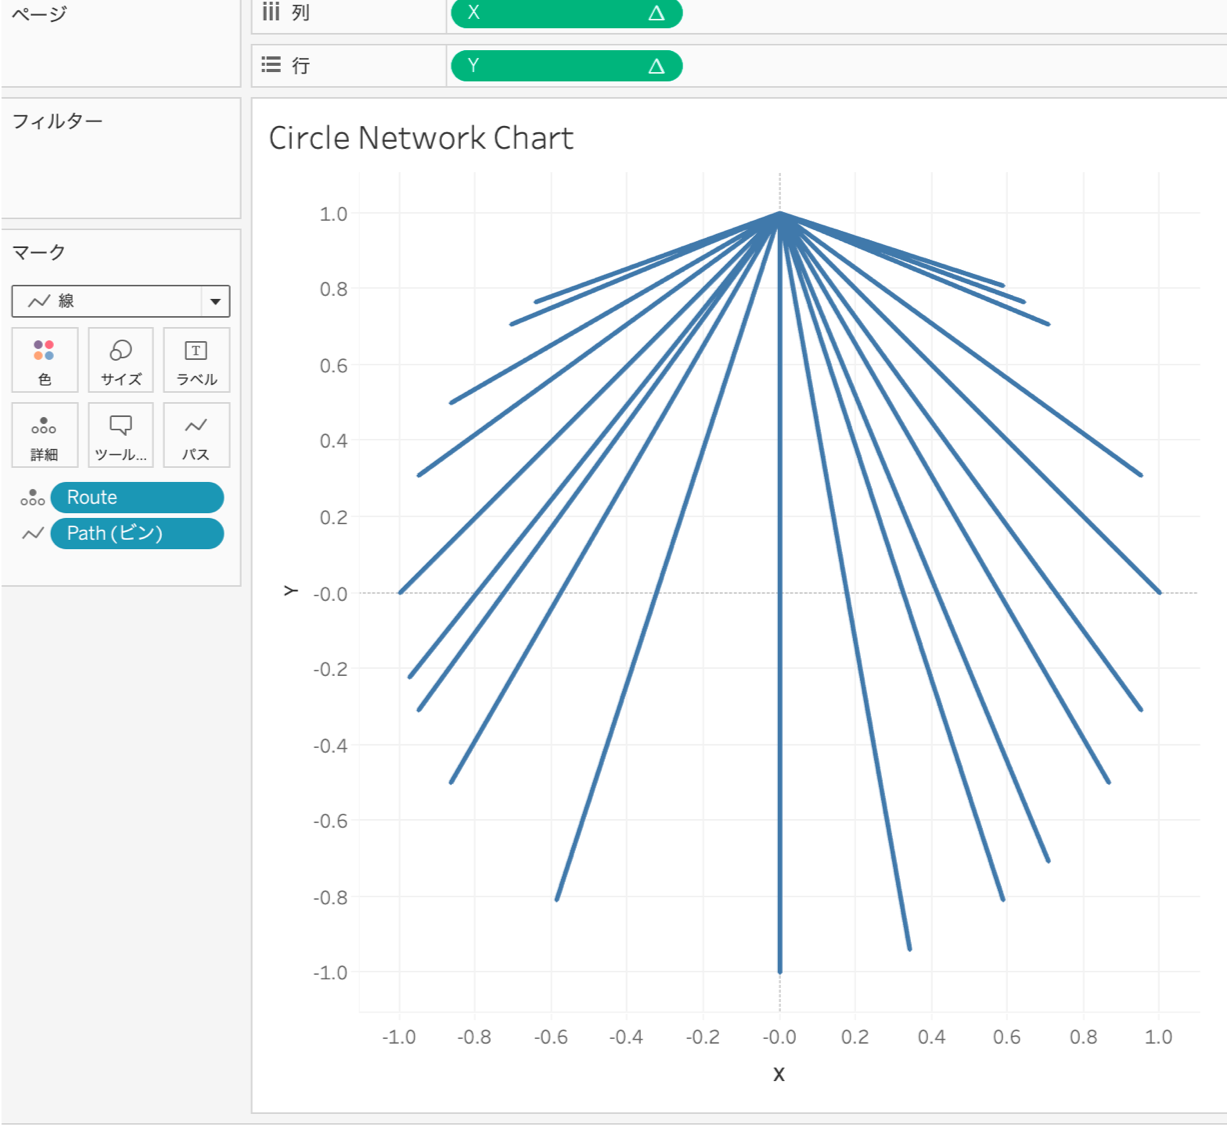This screenshot has width=1227, height=1125.
Task: Click the Columns (列) shelf icon
Action: pyautogui.click(x=271, y=12)
